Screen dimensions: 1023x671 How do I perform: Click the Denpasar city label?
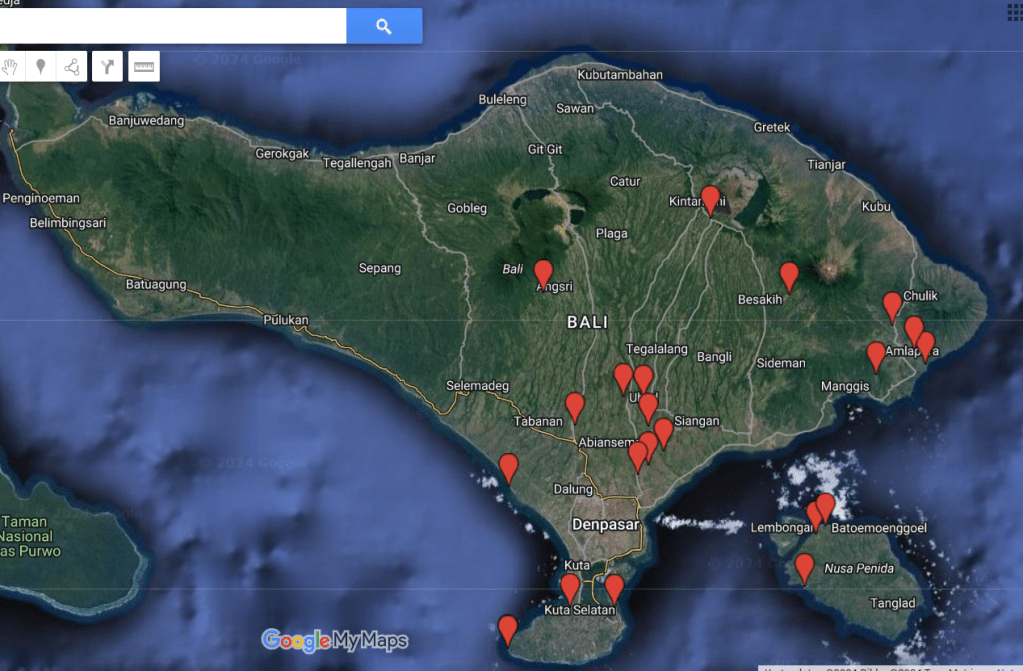click(x=604, y=525)
